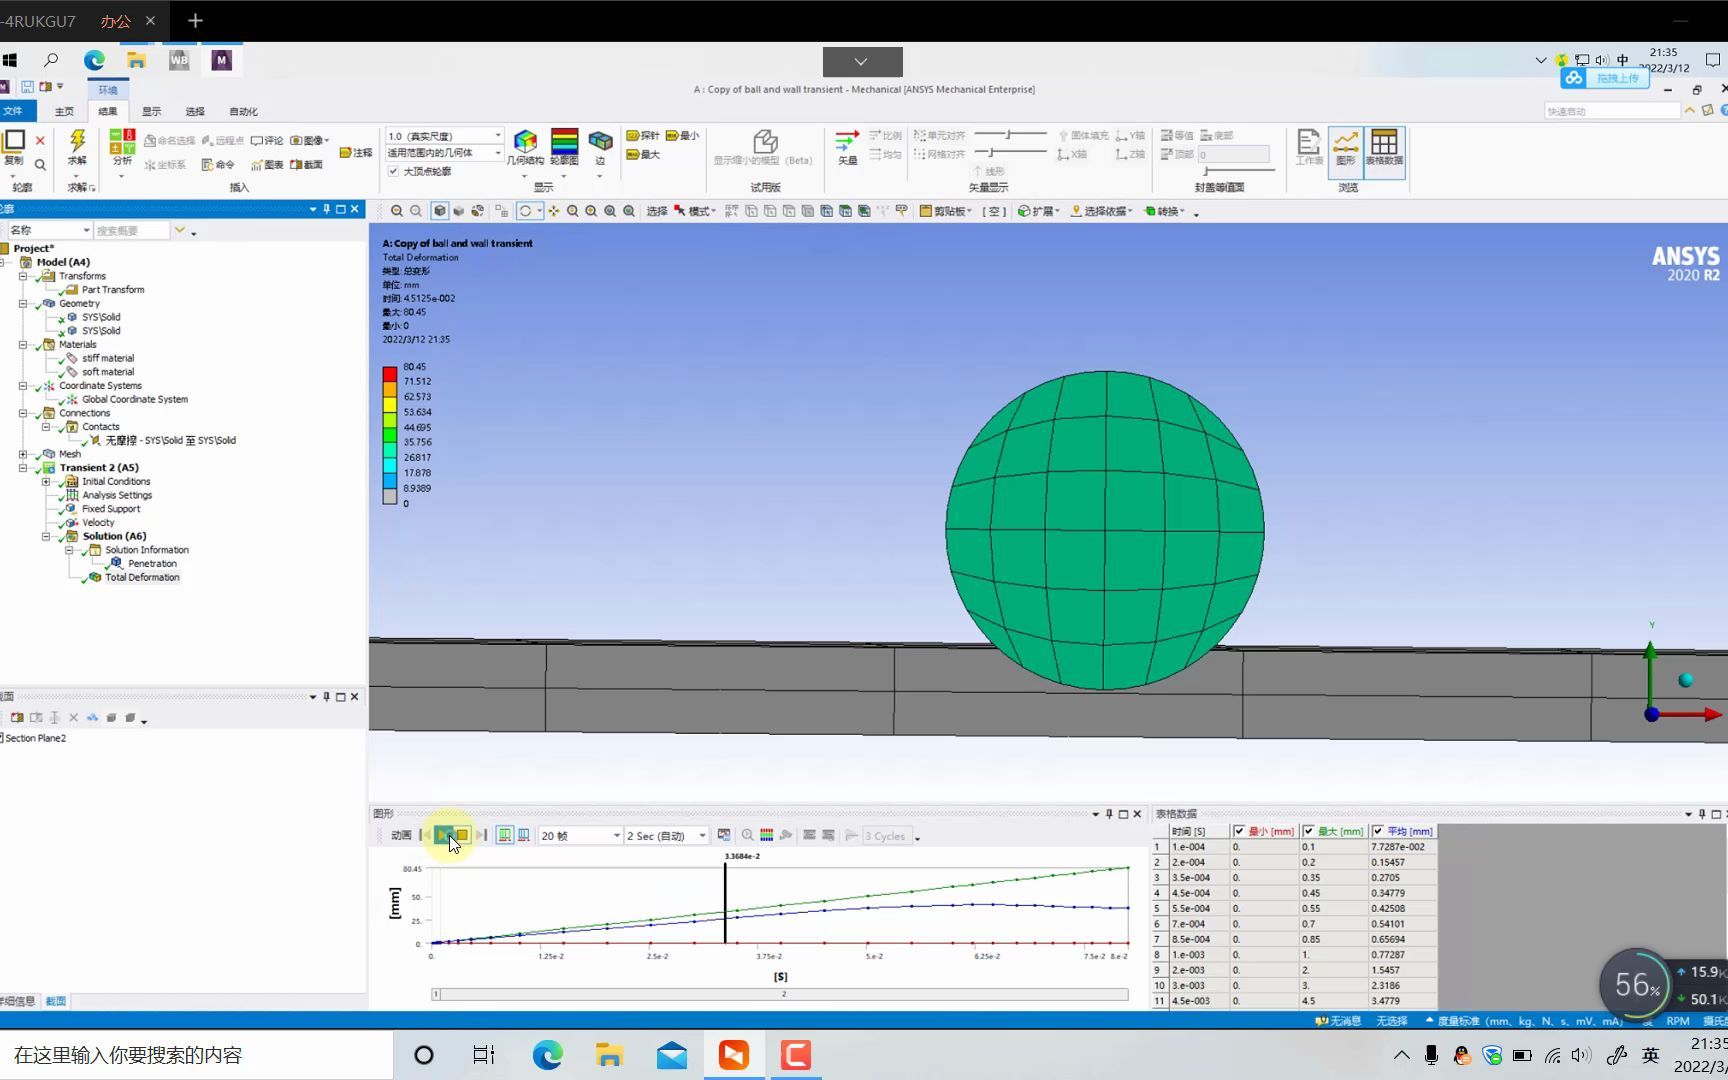Select Total Deformation in the tree
Image resolution: width=1728 pixels, height=1080 pixels.
point(142,577)
